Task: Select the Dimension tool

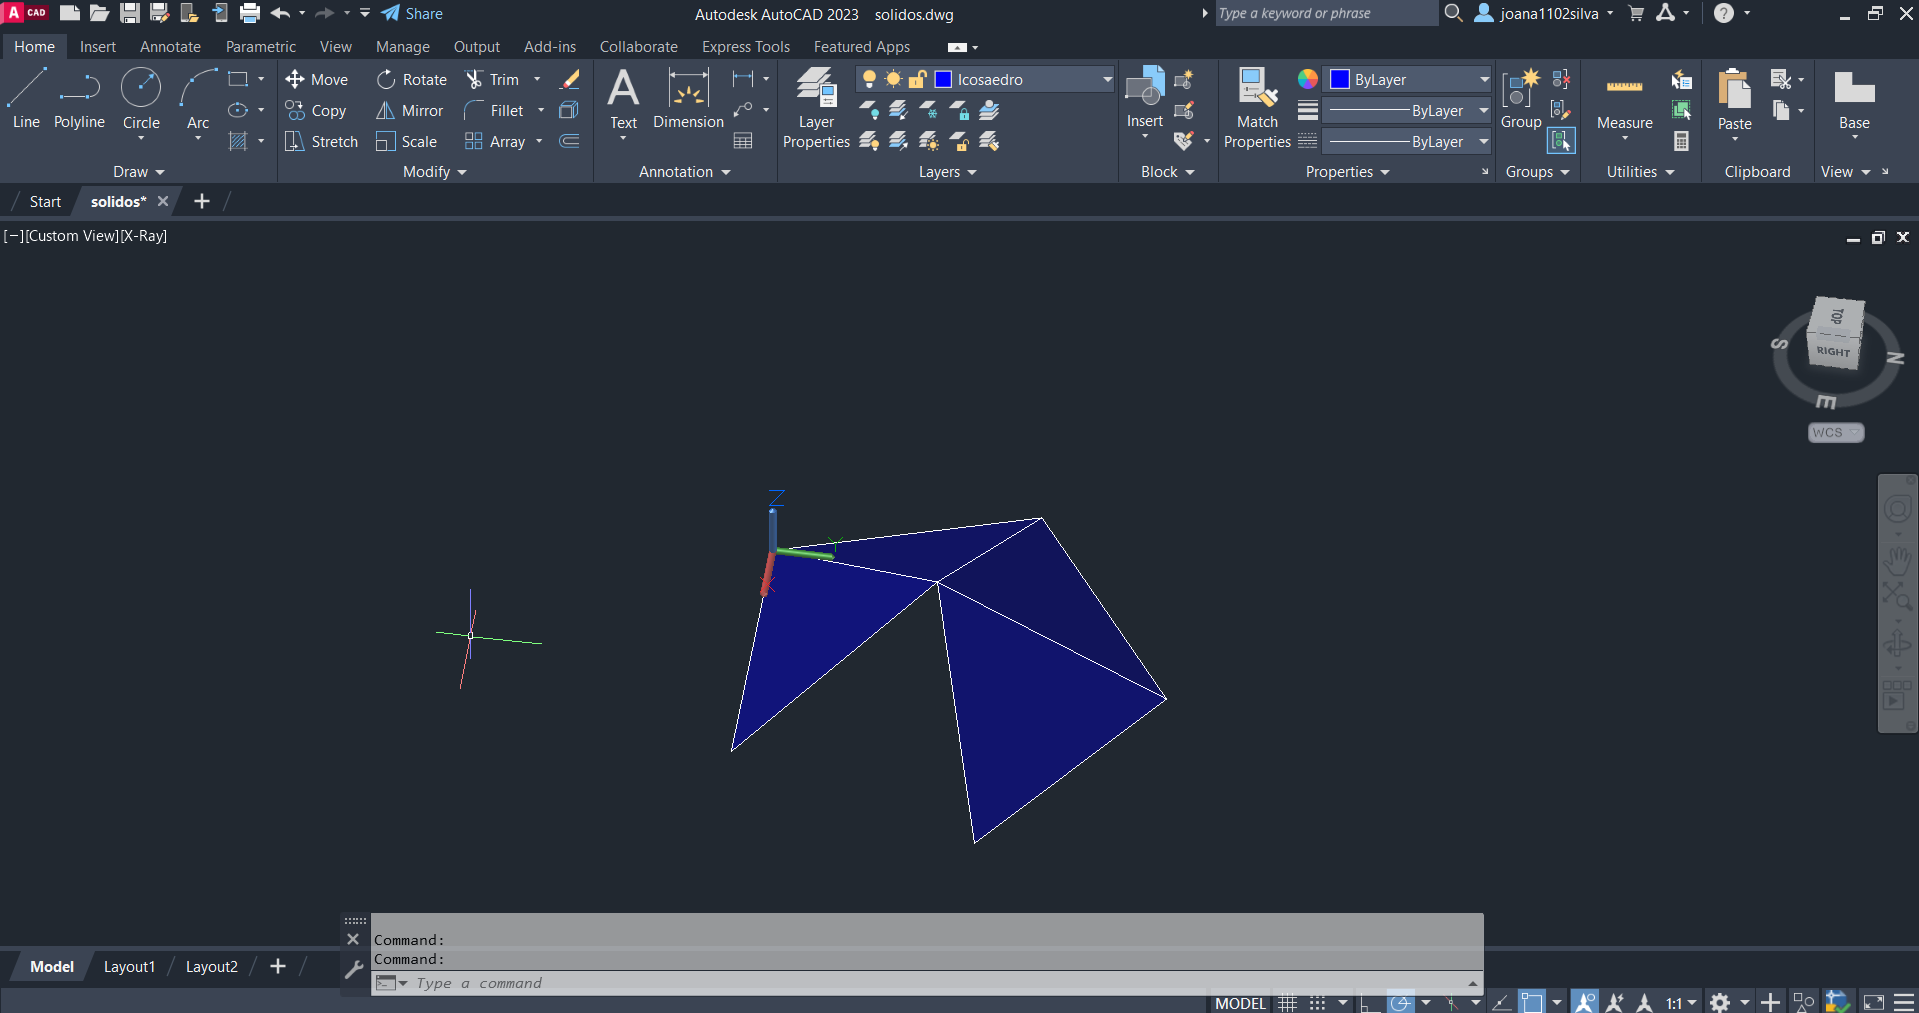Action: (x=688, y=98)
